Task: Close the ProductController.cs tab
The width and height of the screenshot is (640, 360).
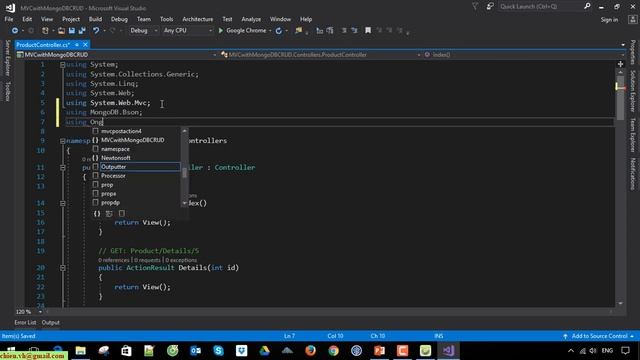Action: click(85, 45)
